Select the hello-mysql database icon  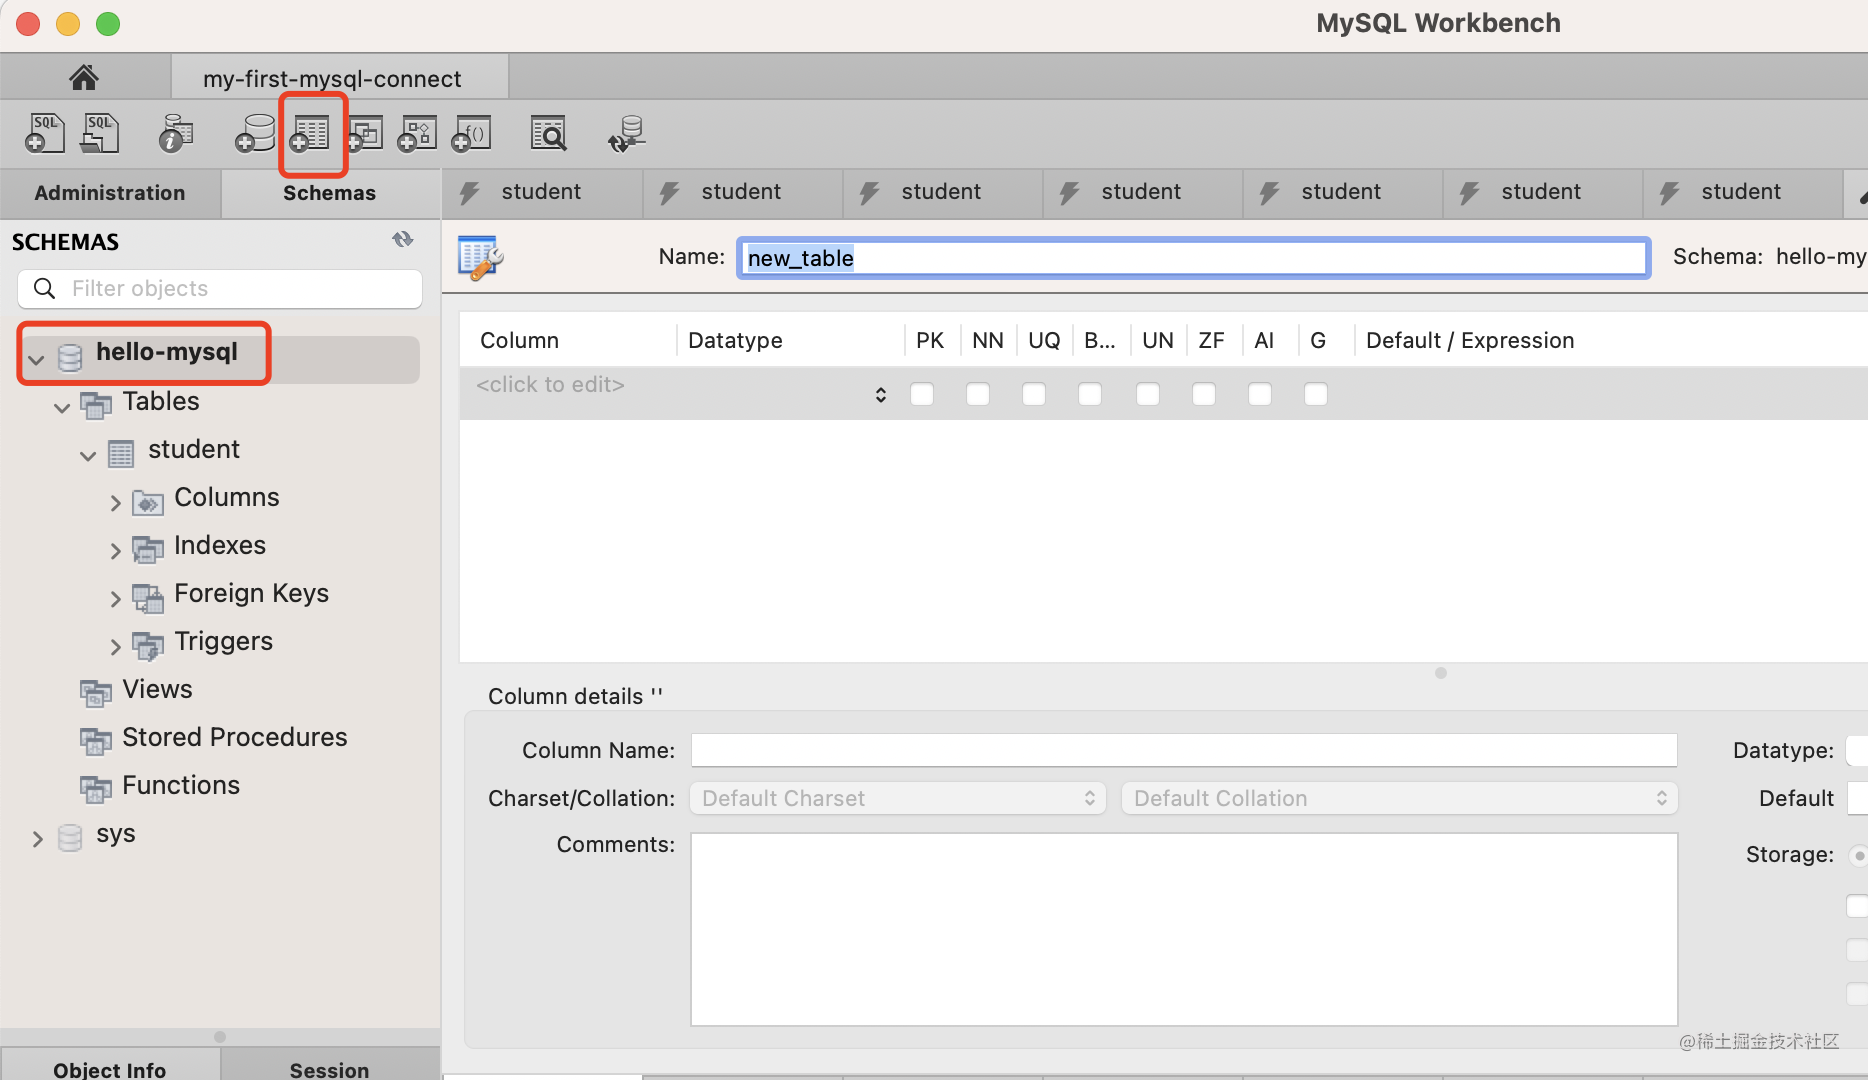(x=70, y=356)
